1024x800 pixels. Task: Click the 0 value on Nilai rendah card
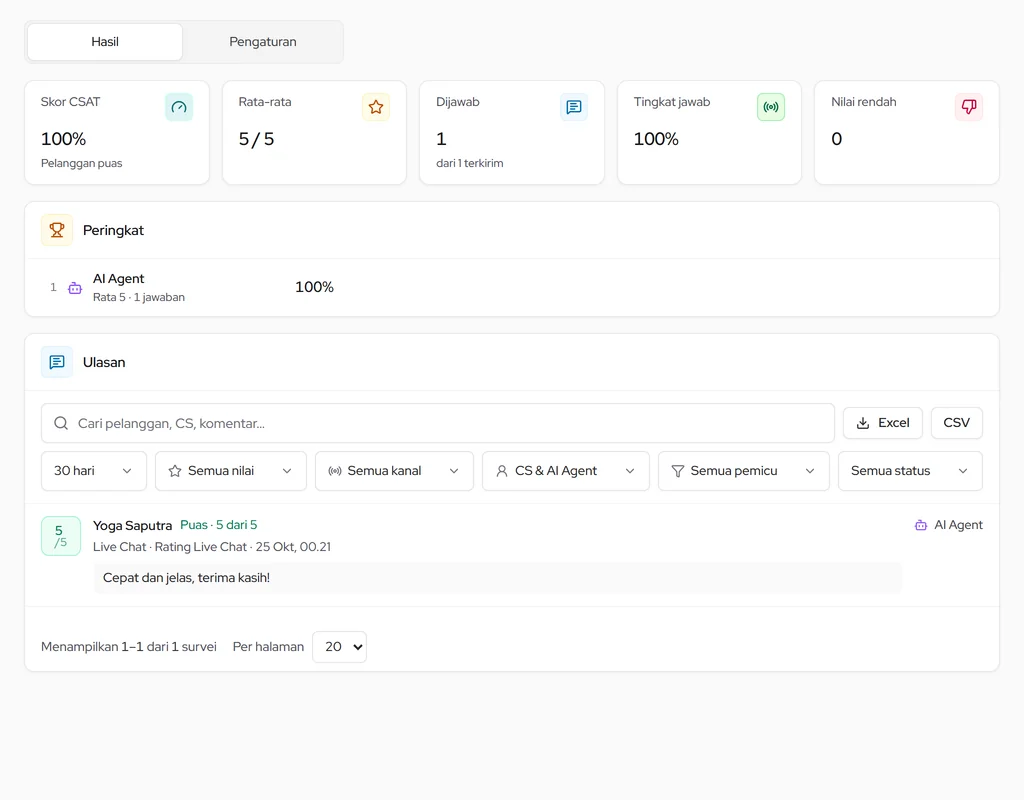point(837,139)
